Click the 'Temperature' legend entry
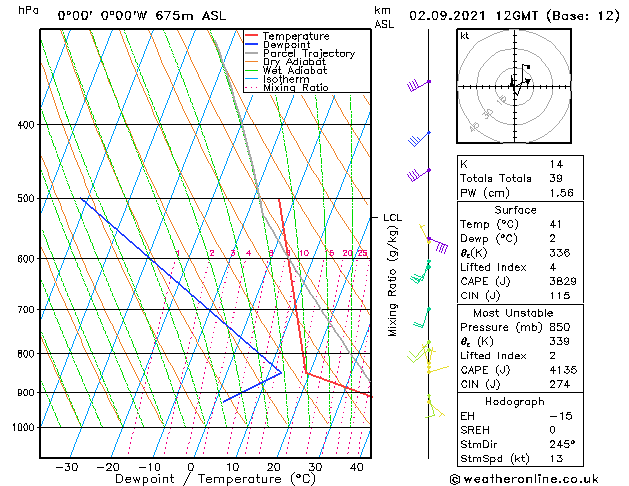The height and width of the screenshot is (486, 629). 296,36
